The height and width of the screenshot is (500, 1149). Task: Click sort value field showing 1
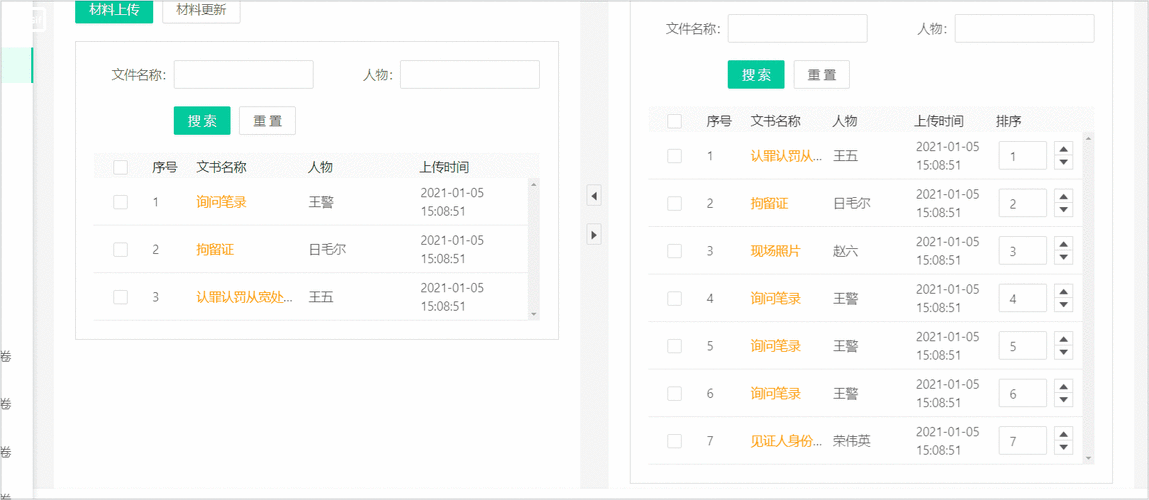(1022, 156)
